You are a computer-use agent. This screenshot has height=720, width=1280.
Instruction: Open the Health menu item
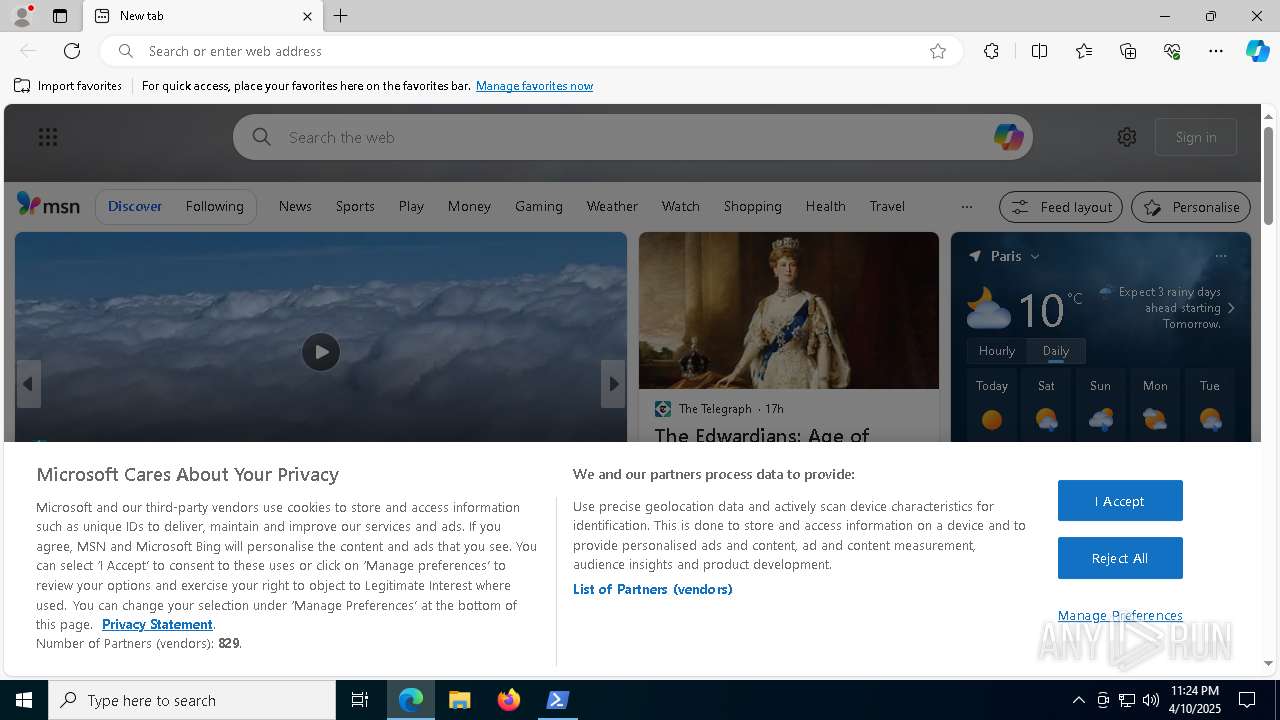825,206
